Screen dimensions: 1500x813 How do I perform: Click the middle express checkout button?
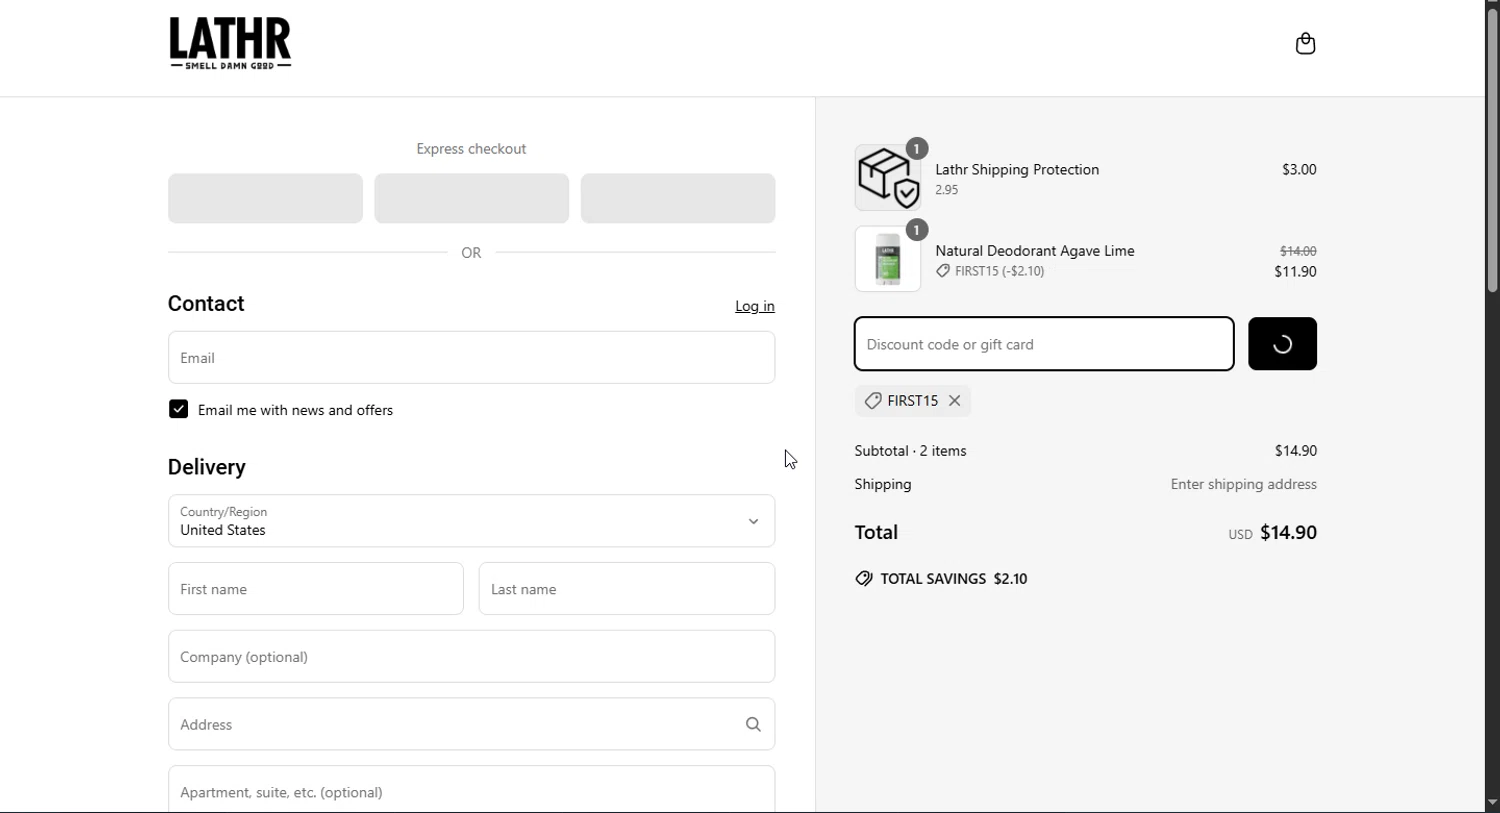click(471, 198)
